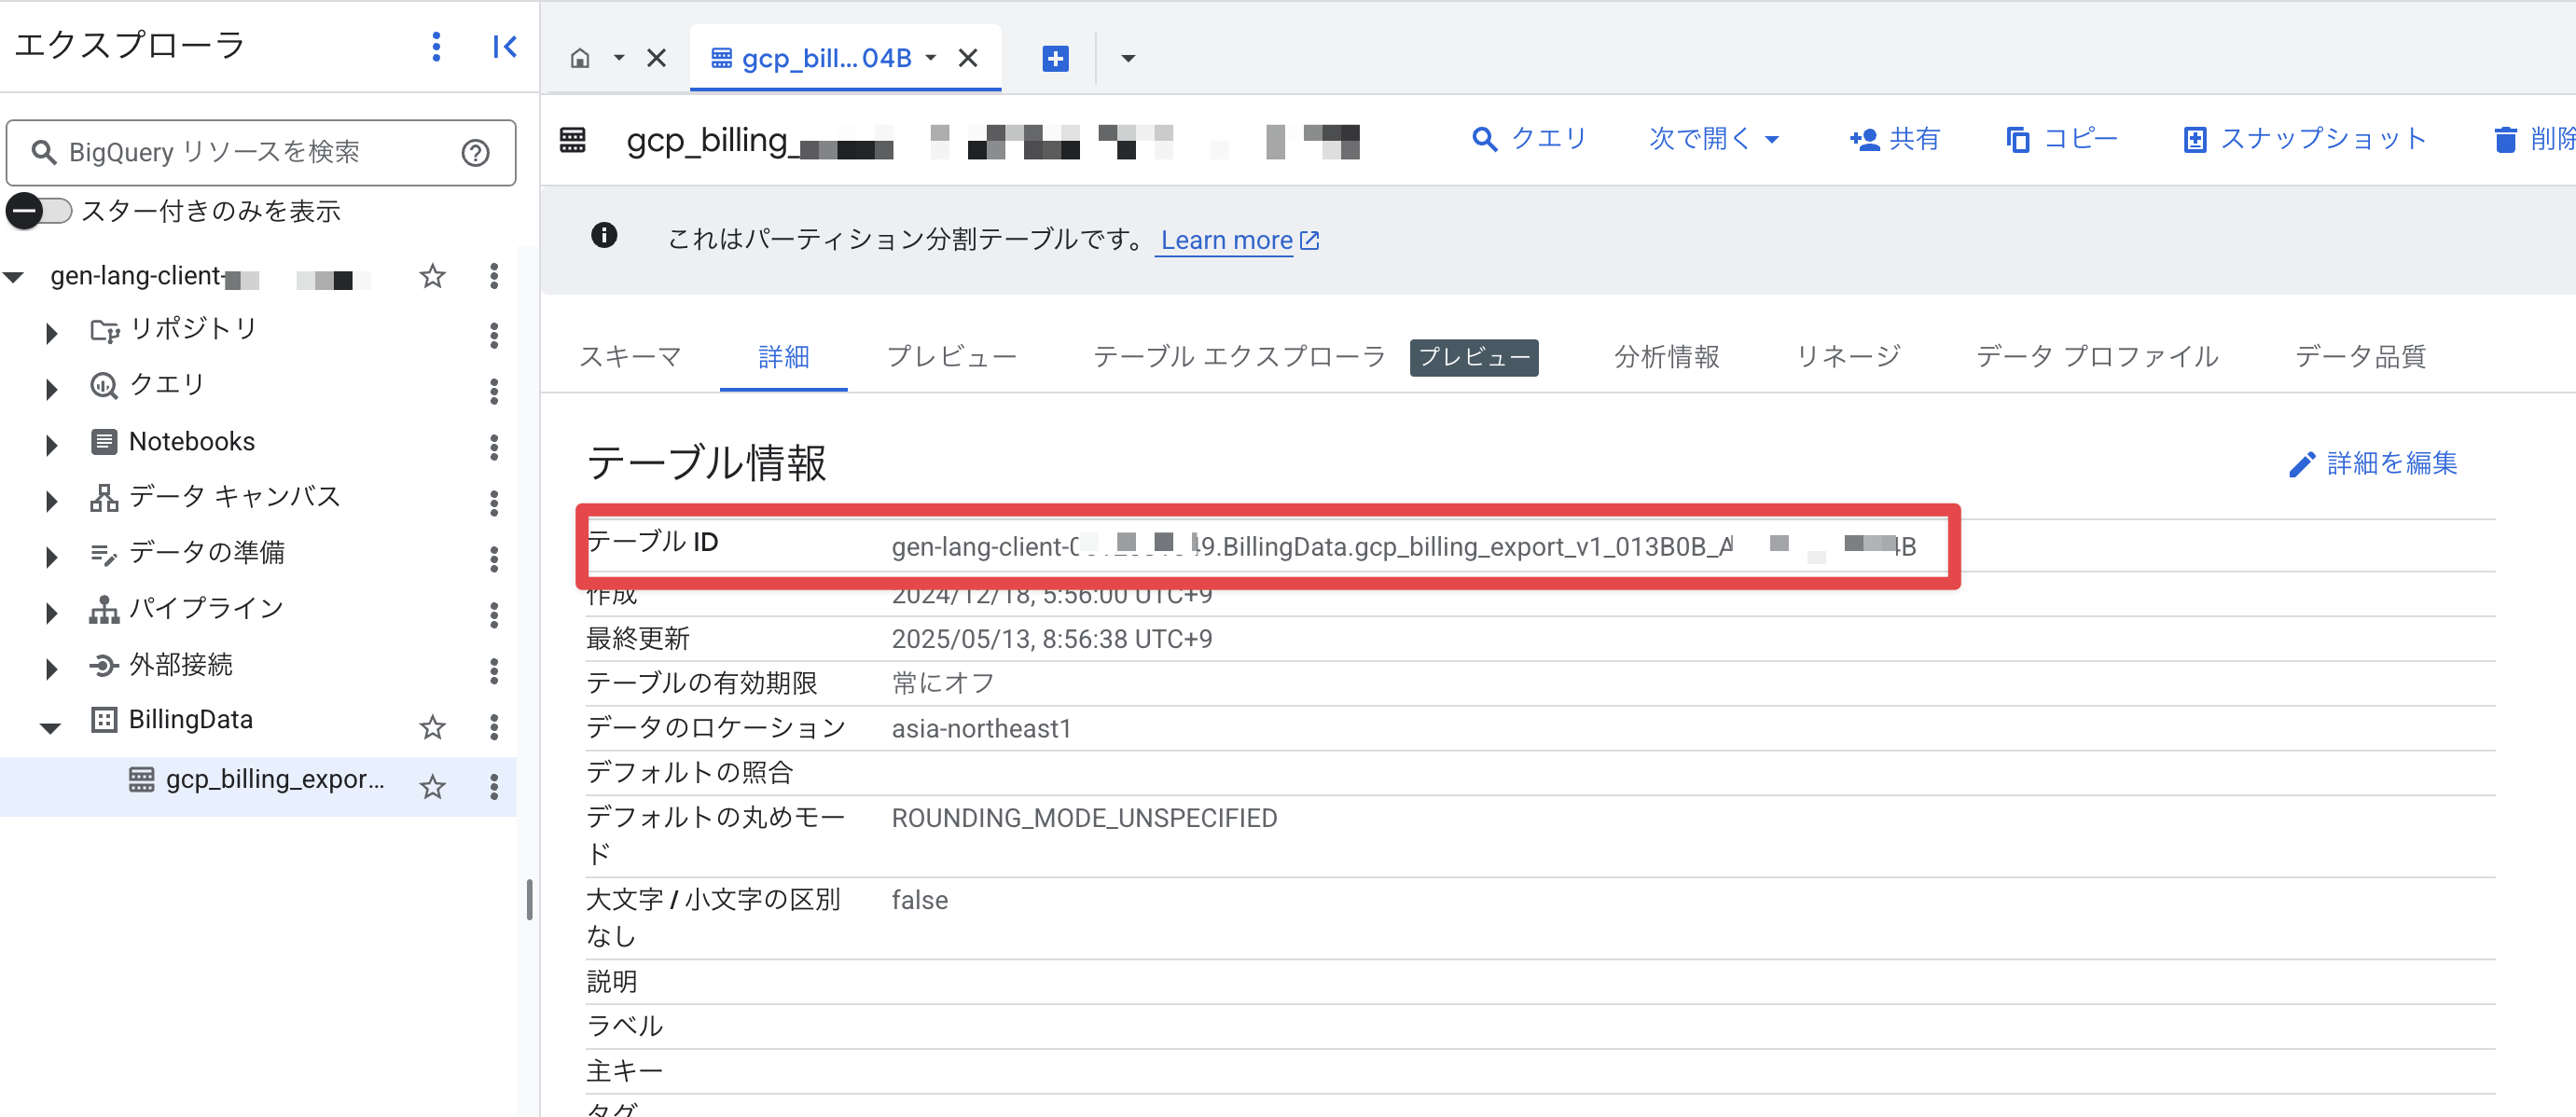Switch to the リネージ tab
The width and height of the screenshot is (2576, 1117).
pos(1847,356)
